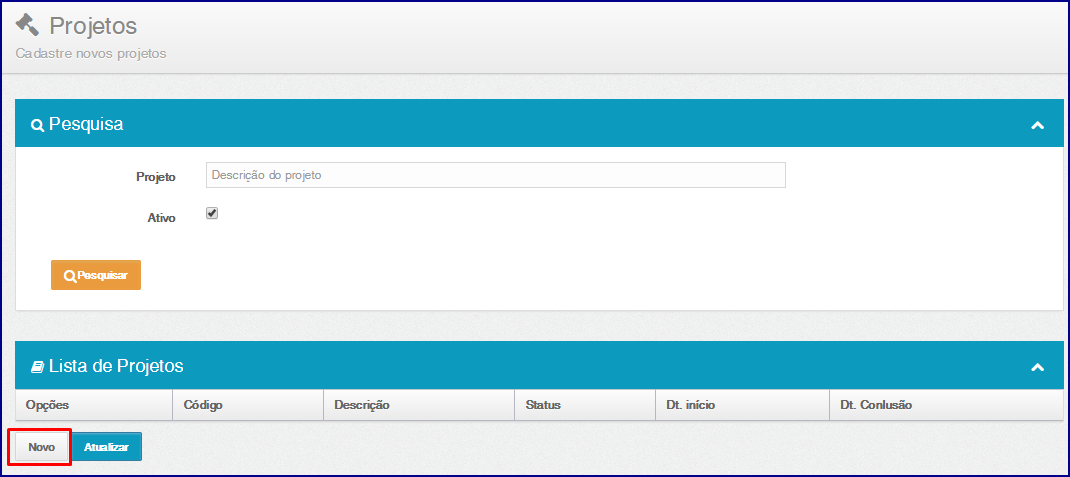Sort by the Status column header
Viewport: 1070px width, 477px height.
tap(585, 405)
